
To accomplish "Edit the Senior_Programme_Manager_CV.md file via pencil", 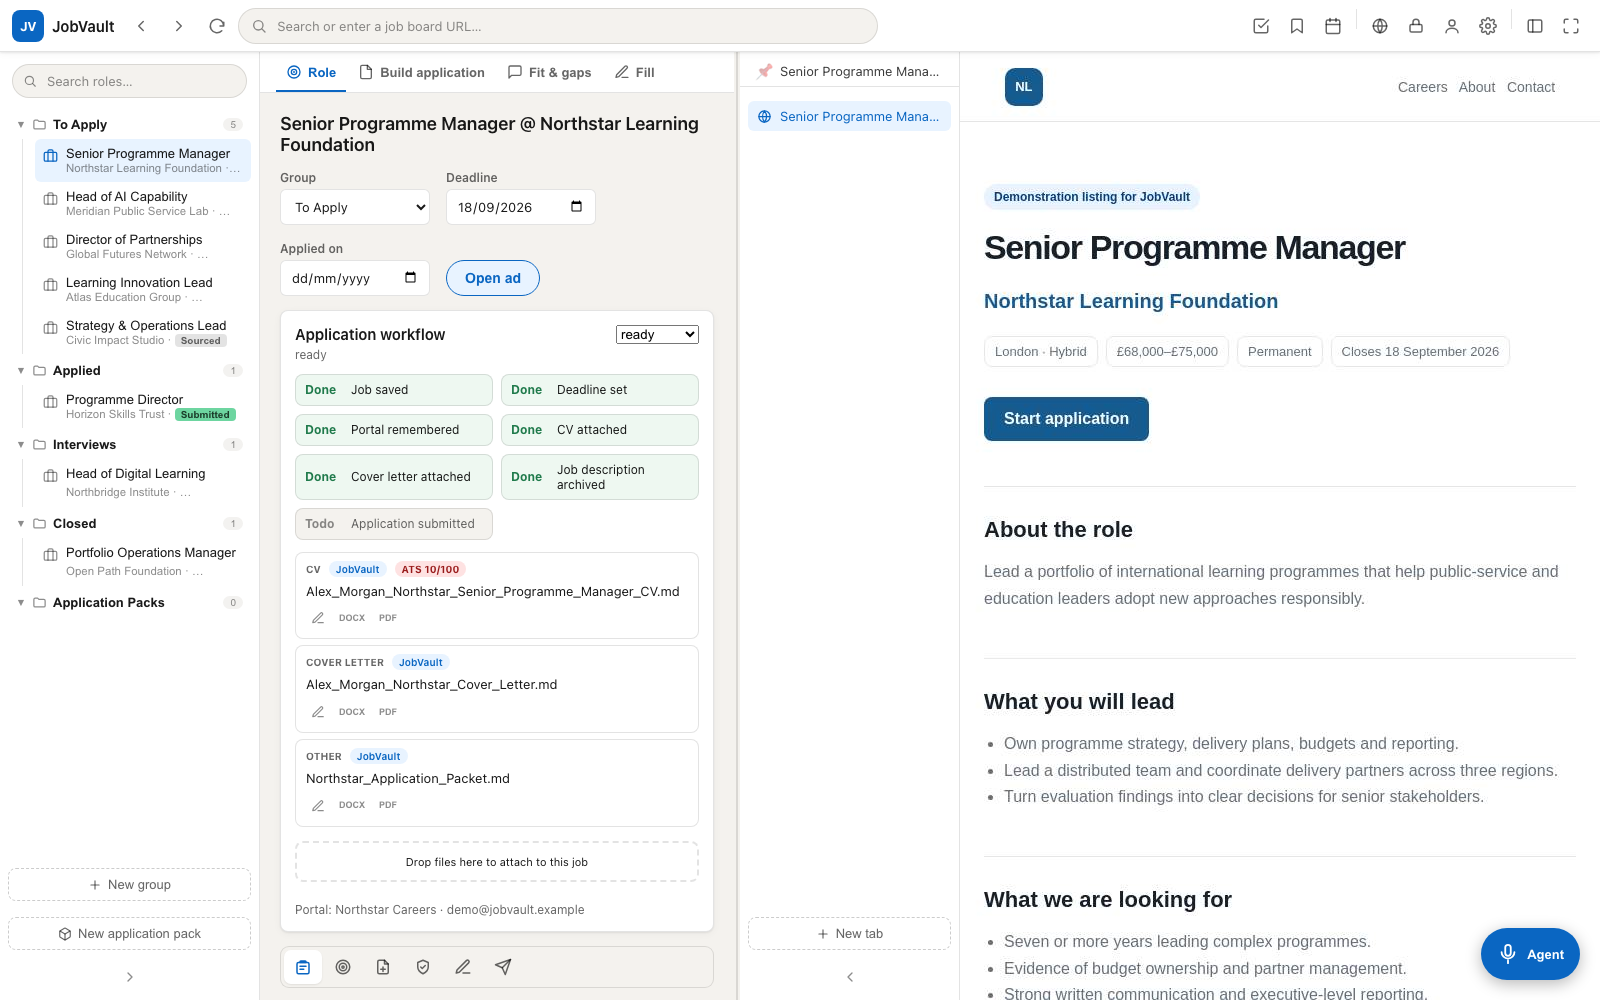I will [x=318, y=618].
